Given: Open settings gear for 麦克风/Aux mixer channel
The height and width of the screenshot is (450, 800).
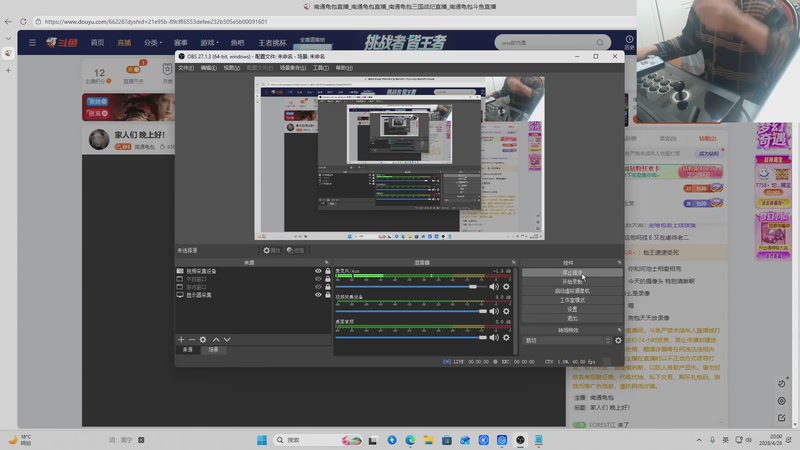Looking at the screenshot, I should pyautogui.click(x=506, y=287).
